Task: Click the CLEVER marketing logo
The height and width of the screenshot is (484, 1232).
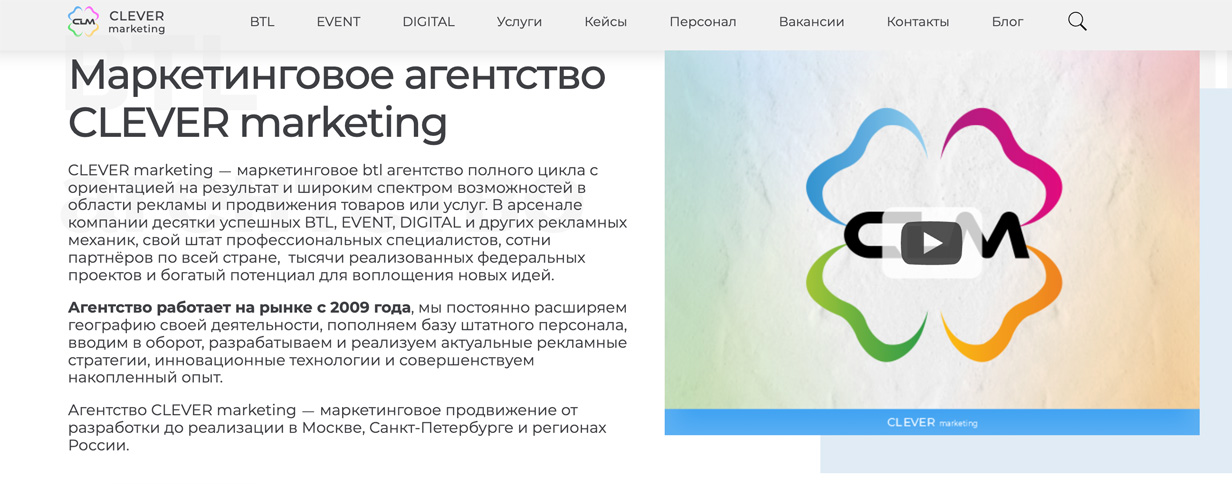Action: click(116, 21)
